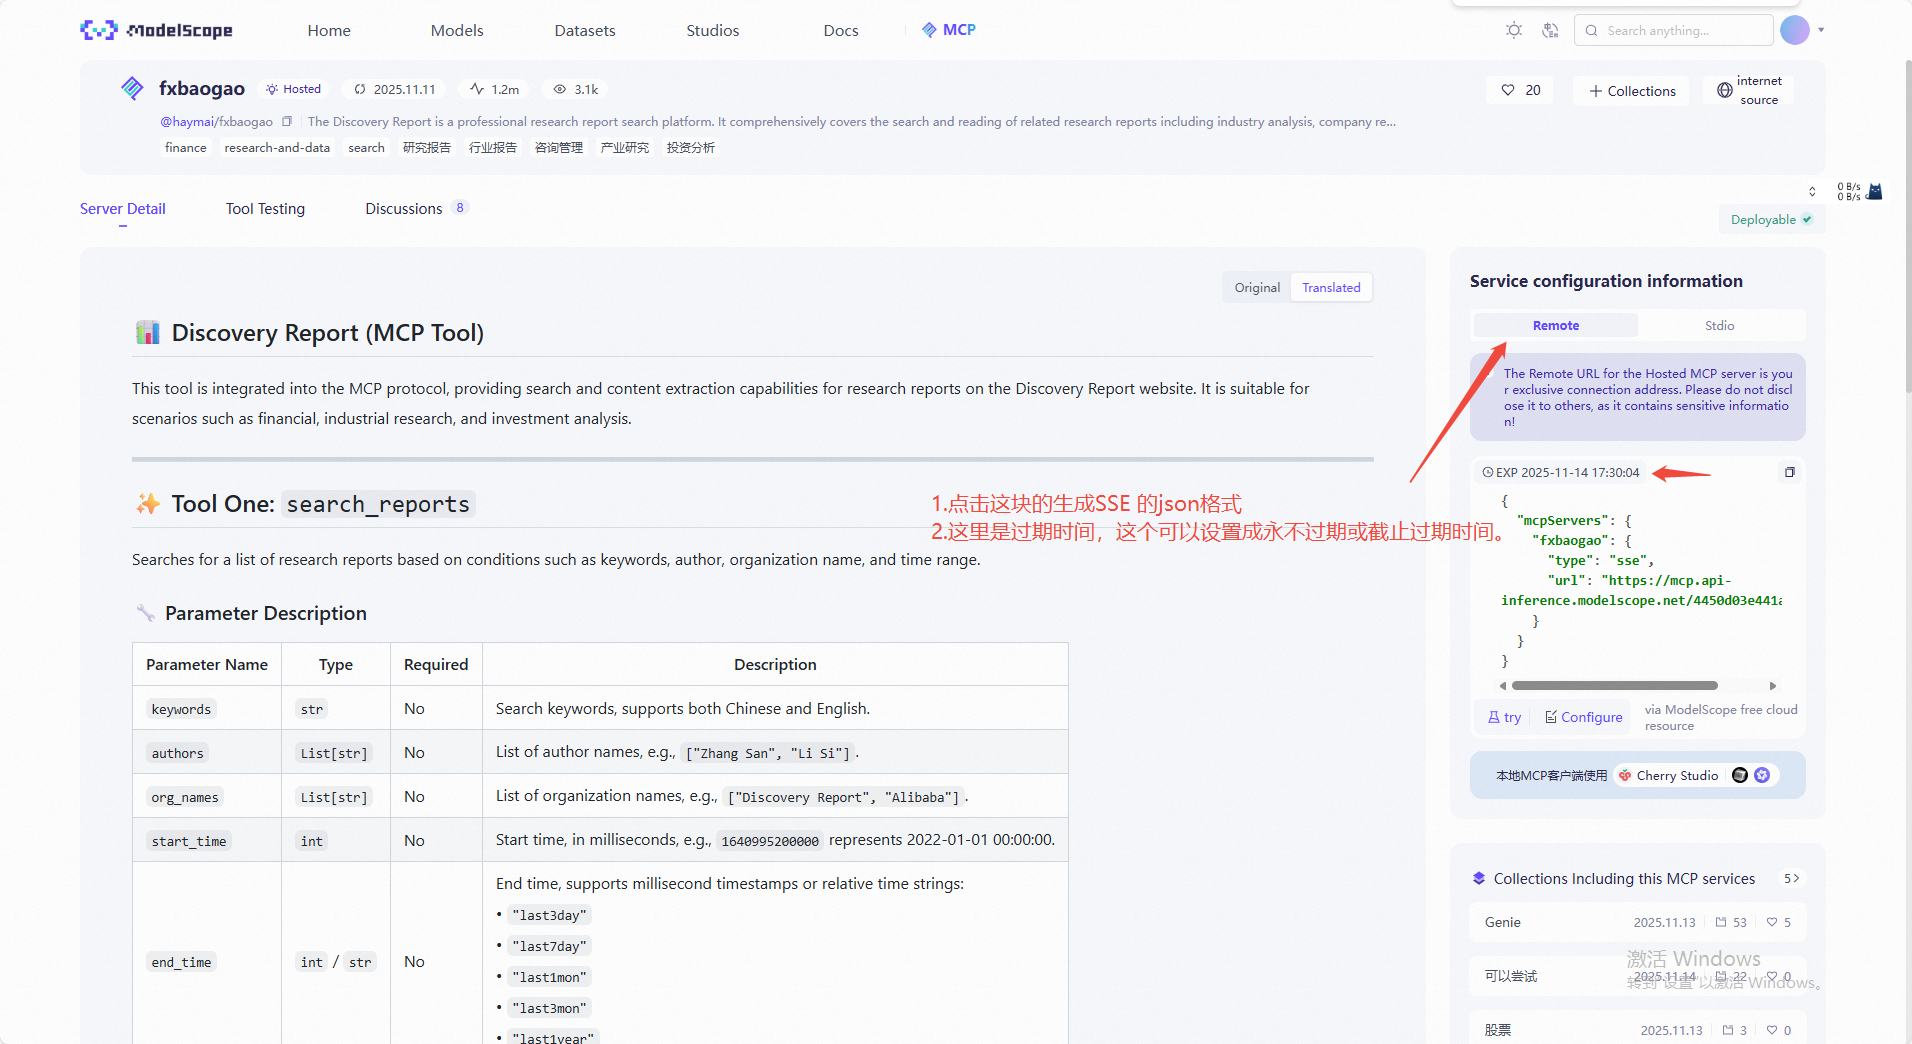
Task: Click the Hosted status badge
Action: [293, 89]
